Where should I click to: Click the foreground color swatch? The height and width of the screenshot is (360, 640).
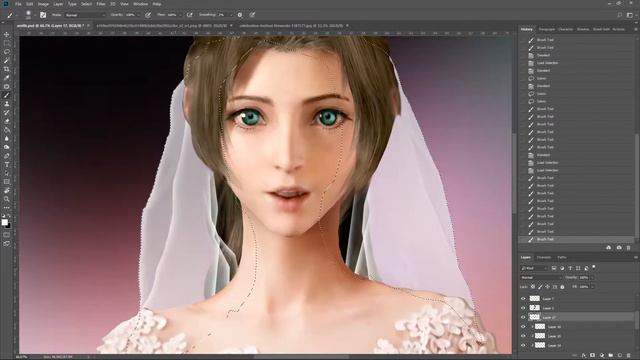click(x=4, y=222)
